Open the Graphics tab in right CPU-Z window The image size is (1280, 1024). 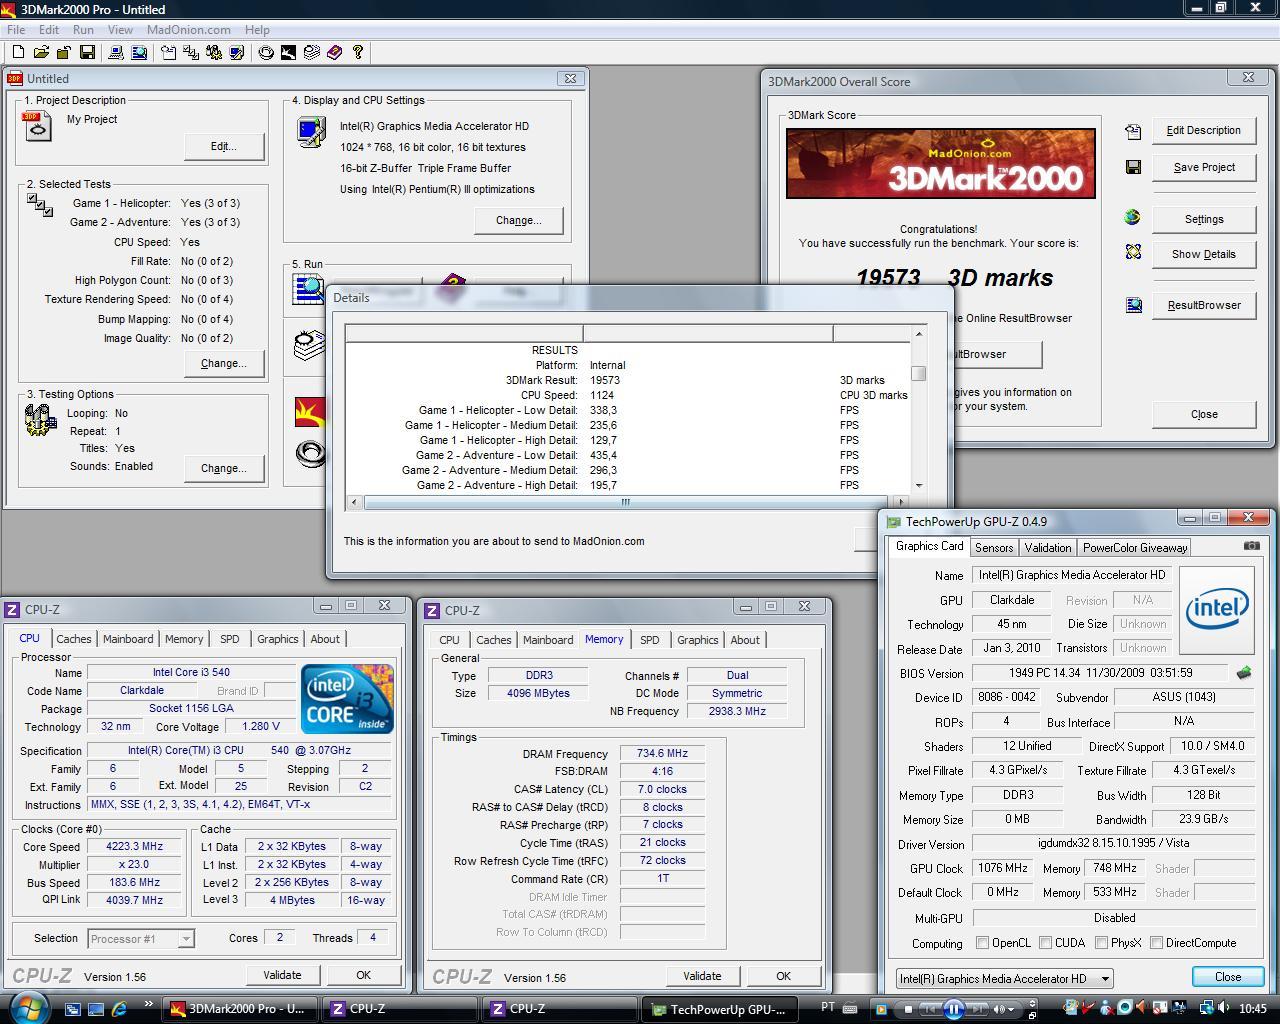[697, 640]
